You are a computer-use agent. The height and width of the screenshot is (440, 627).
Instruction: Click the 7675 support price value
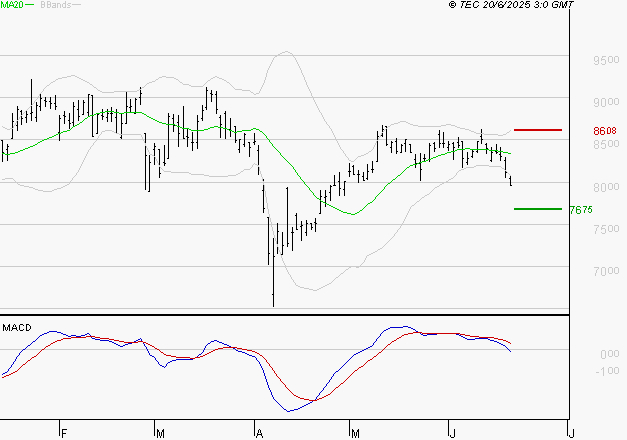(581, 210)
